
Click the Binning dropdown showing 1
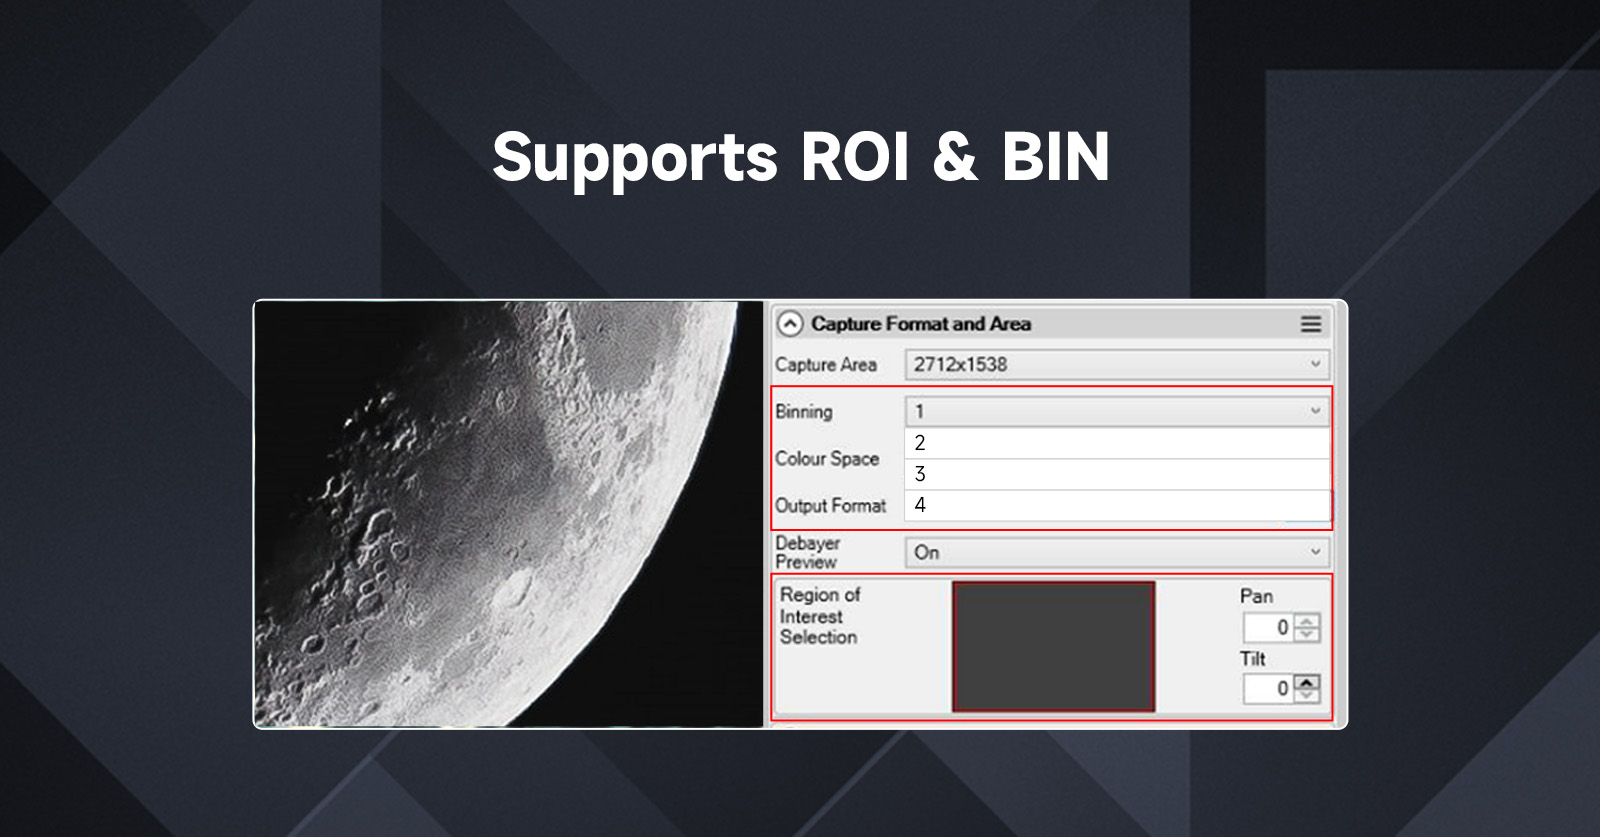(x=1117, y=411)
